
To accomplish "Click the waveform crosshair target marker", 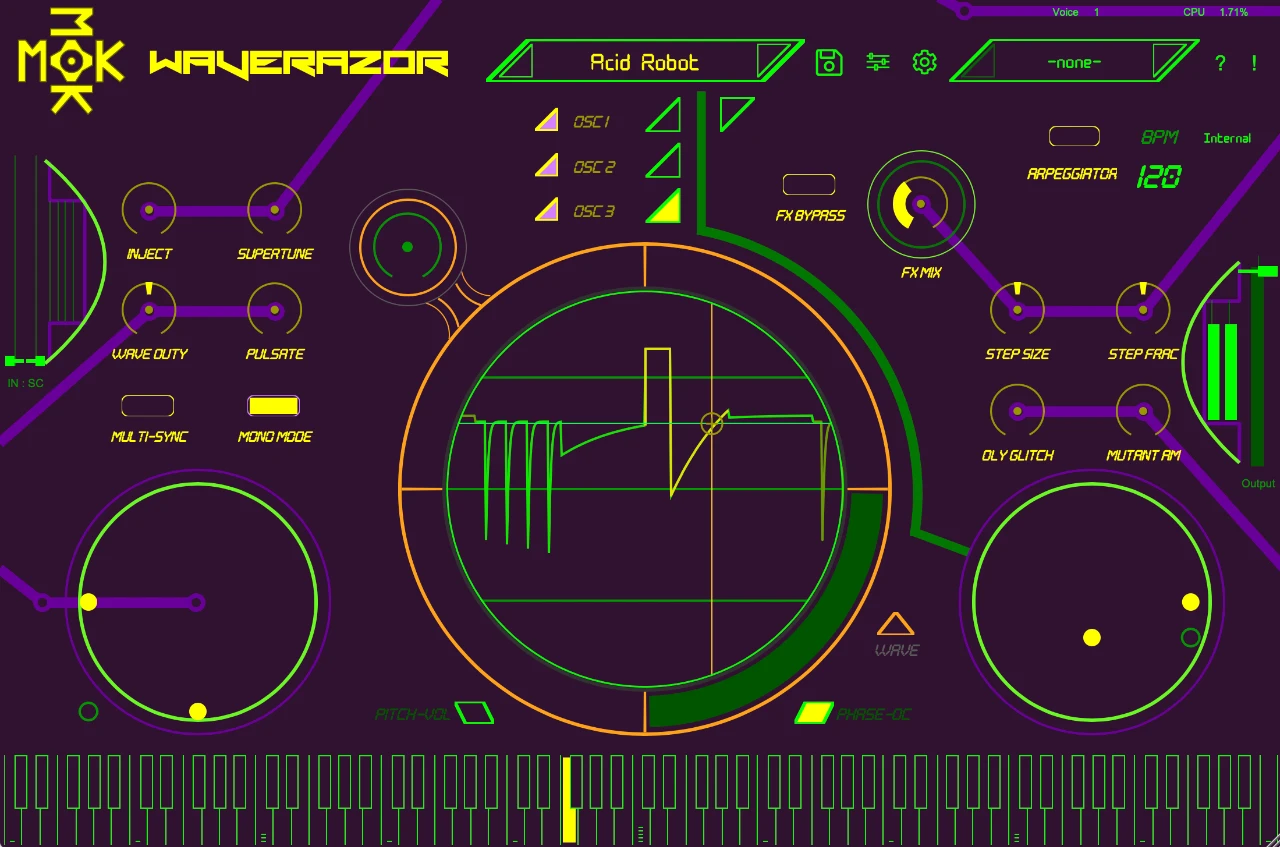I will pyautogui.click(x=711, y=424).
